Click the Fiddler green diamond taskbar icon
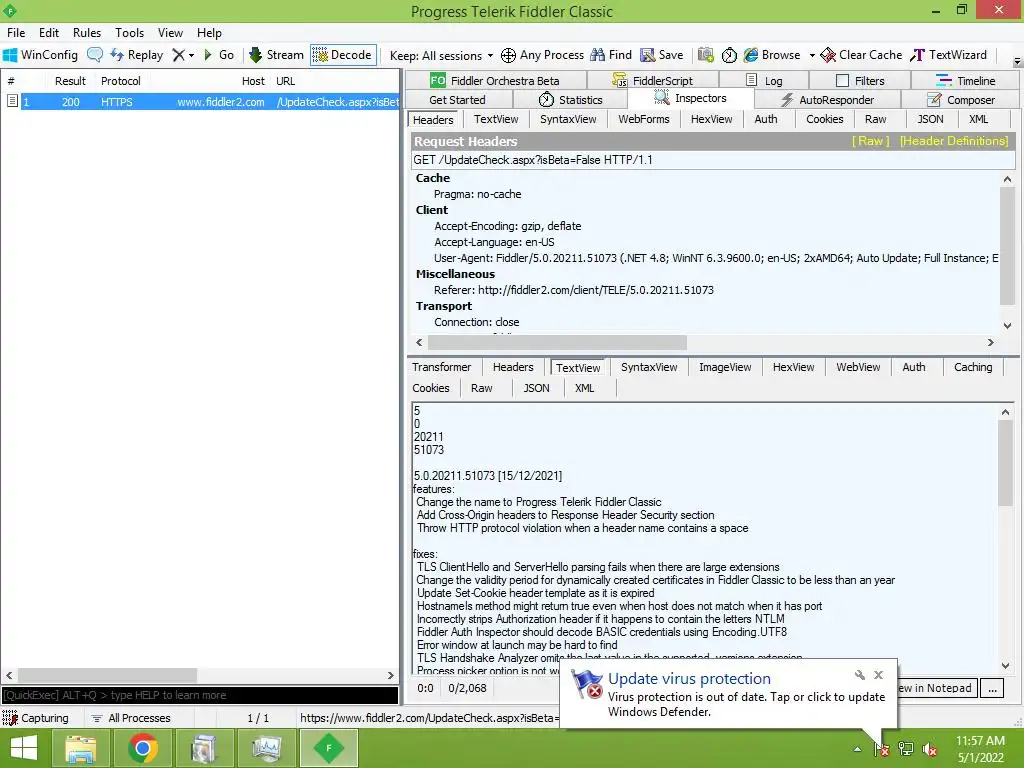The height and width of the screenshot is (768, 1024). pos(328,748)
